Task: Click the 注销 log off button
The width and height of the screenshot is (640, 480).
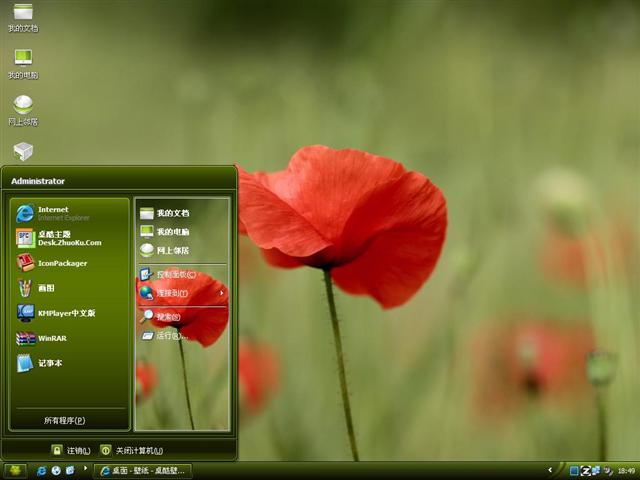Action: point(72,450)
